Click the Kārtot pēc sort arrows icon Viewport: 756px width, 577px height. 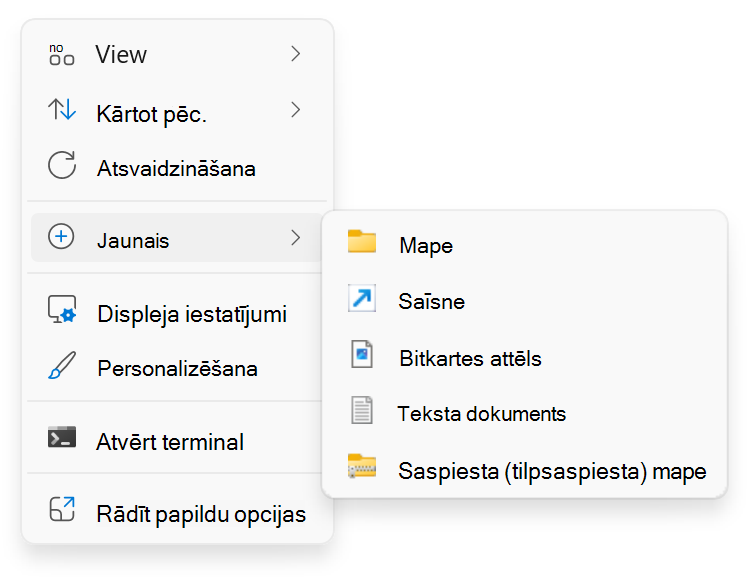pyautogui.click(x=62, y=109)
